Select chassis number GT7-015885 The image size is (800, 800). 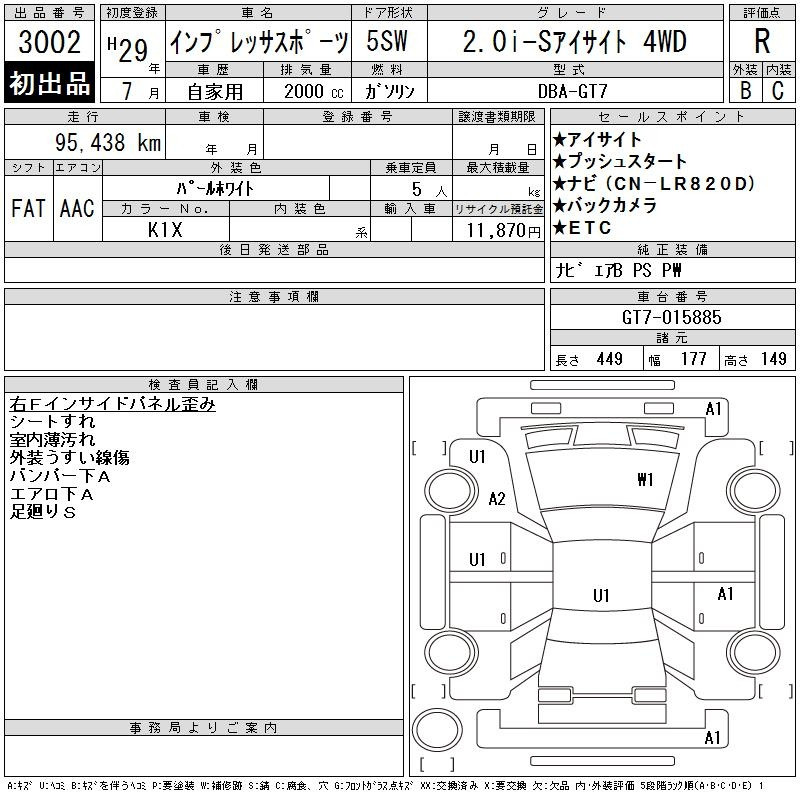coord(671,317)
